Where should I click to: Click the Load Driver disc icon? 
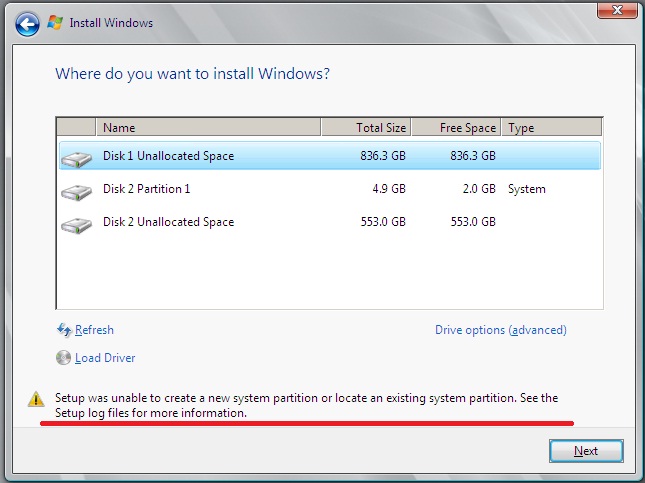coord(63,358)
